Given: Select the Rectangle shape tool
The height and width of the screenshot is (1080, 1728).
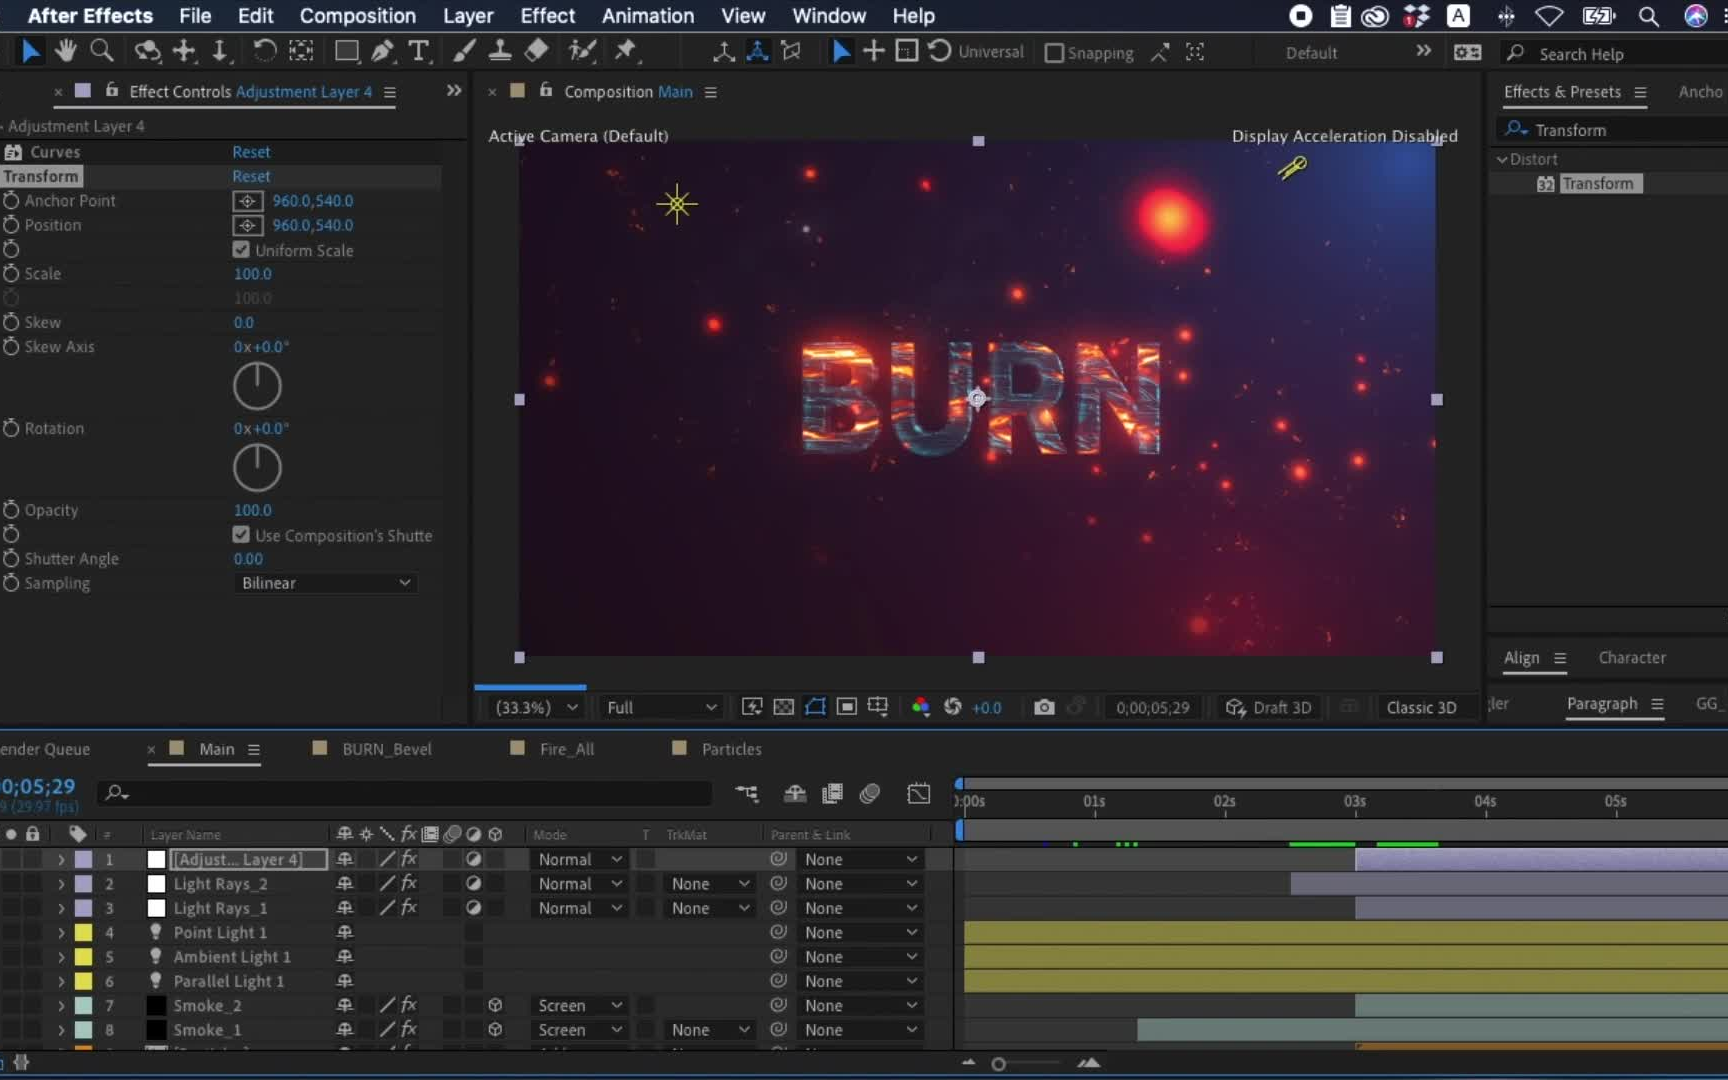Looking at the screenshot, I should (x=346, y=51).
